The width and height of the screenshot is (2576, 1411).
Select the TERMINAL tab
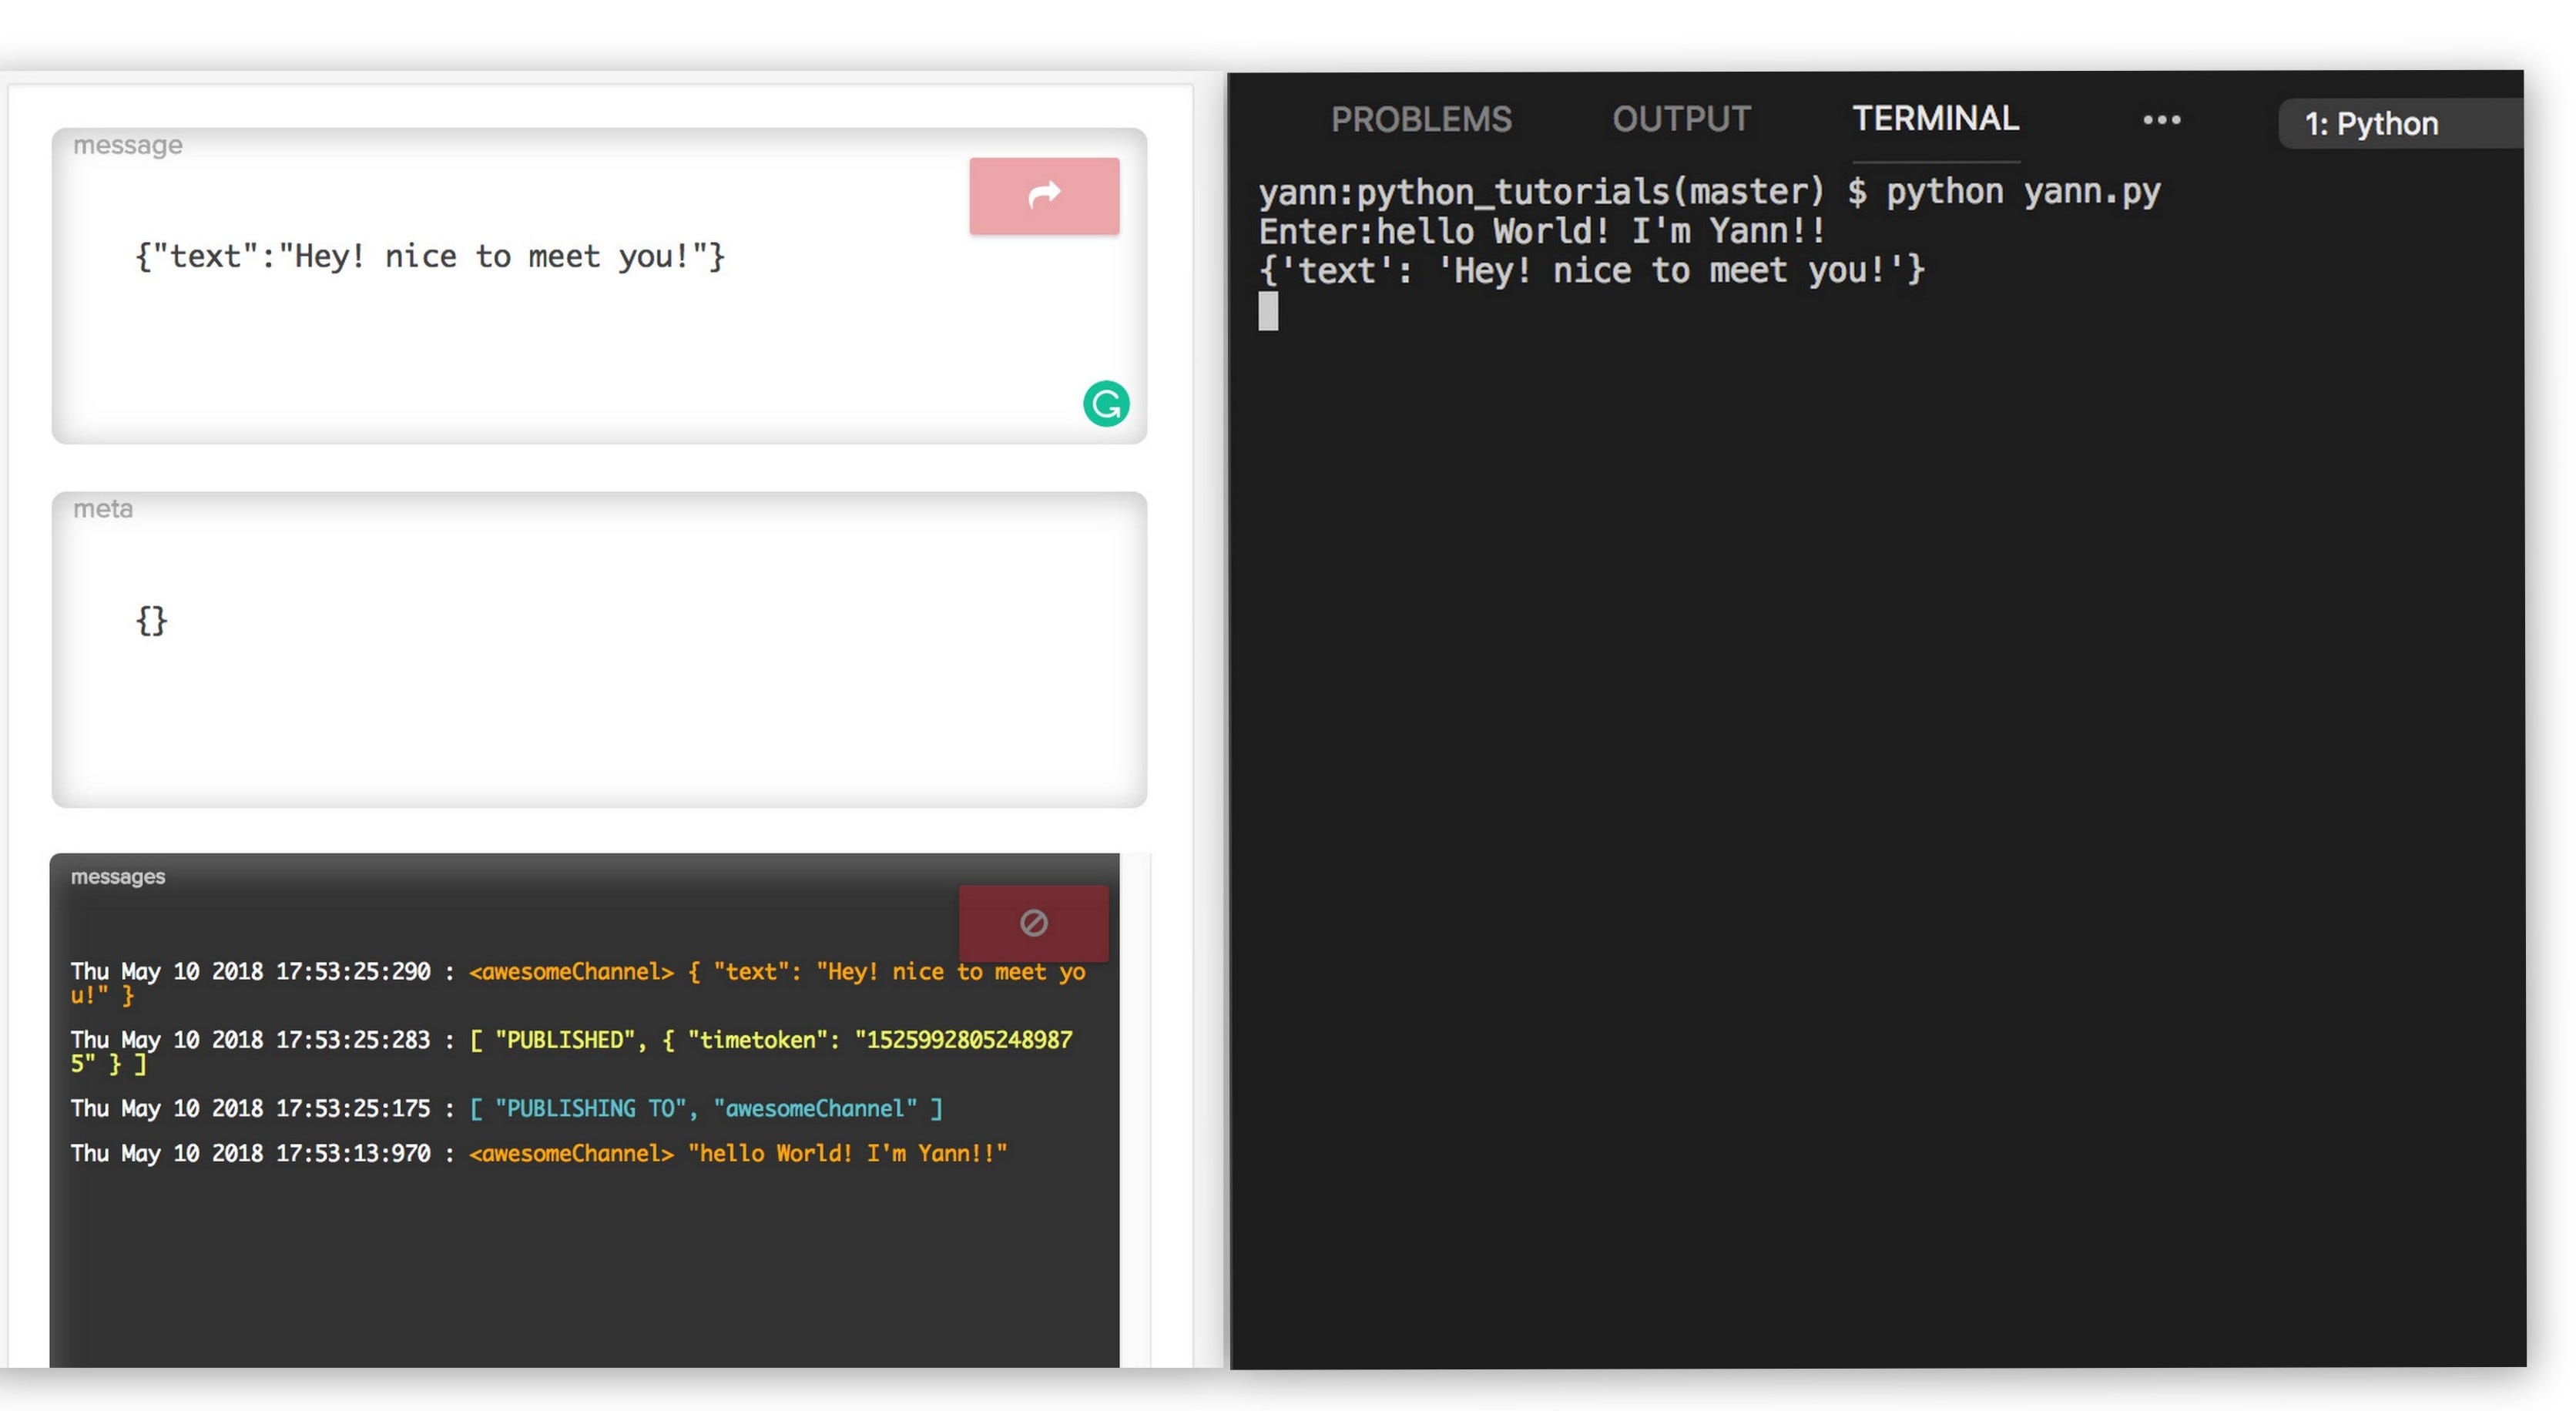1935,119
